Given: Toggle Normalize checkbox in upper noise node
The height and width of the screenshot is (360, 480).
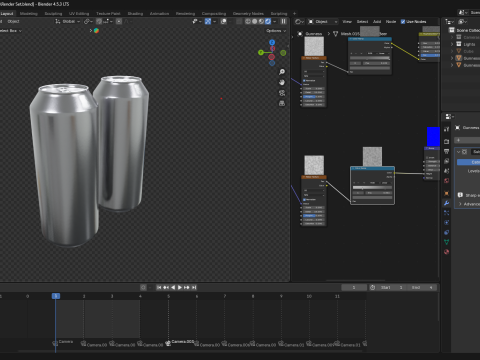Looking at the screenshot, I should 304,80.
